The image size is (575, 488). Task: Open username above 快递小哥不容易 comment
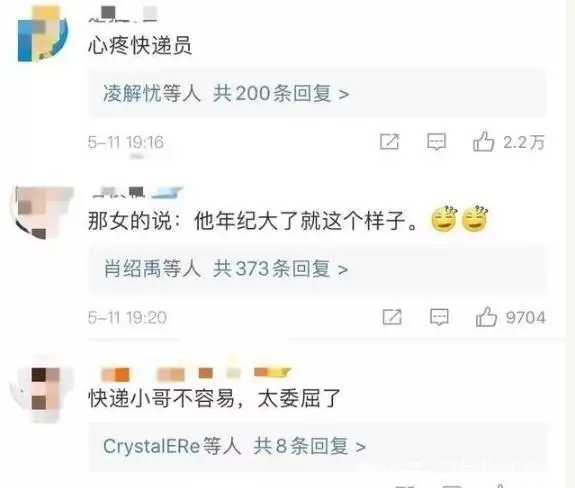tap(195, 373)
